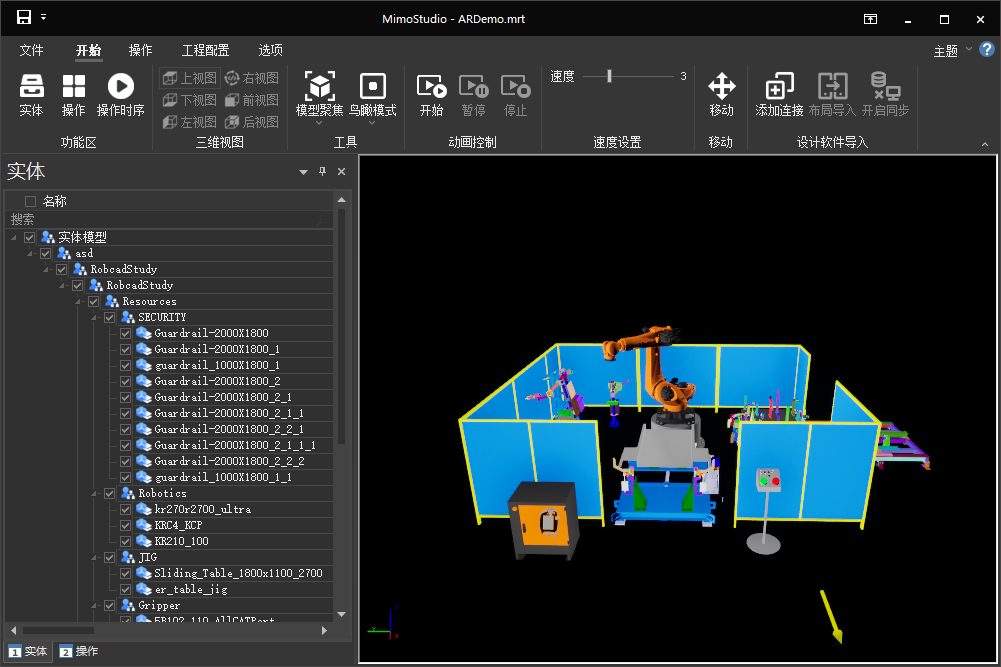Switch to the 工程配置 ribbon tab

click(x=205, y=50)
